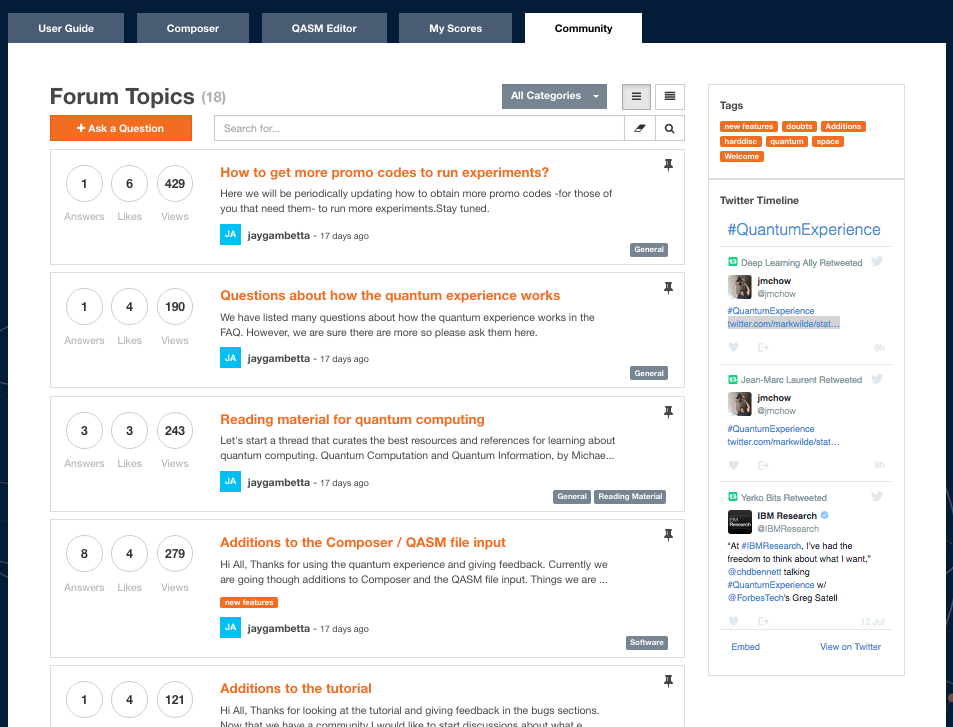Image resolution: width=953 pixels, height=727 pixels.
Task: Click the eraser clear-search icon
Action: pyautogui.click(x=639, y=128)
